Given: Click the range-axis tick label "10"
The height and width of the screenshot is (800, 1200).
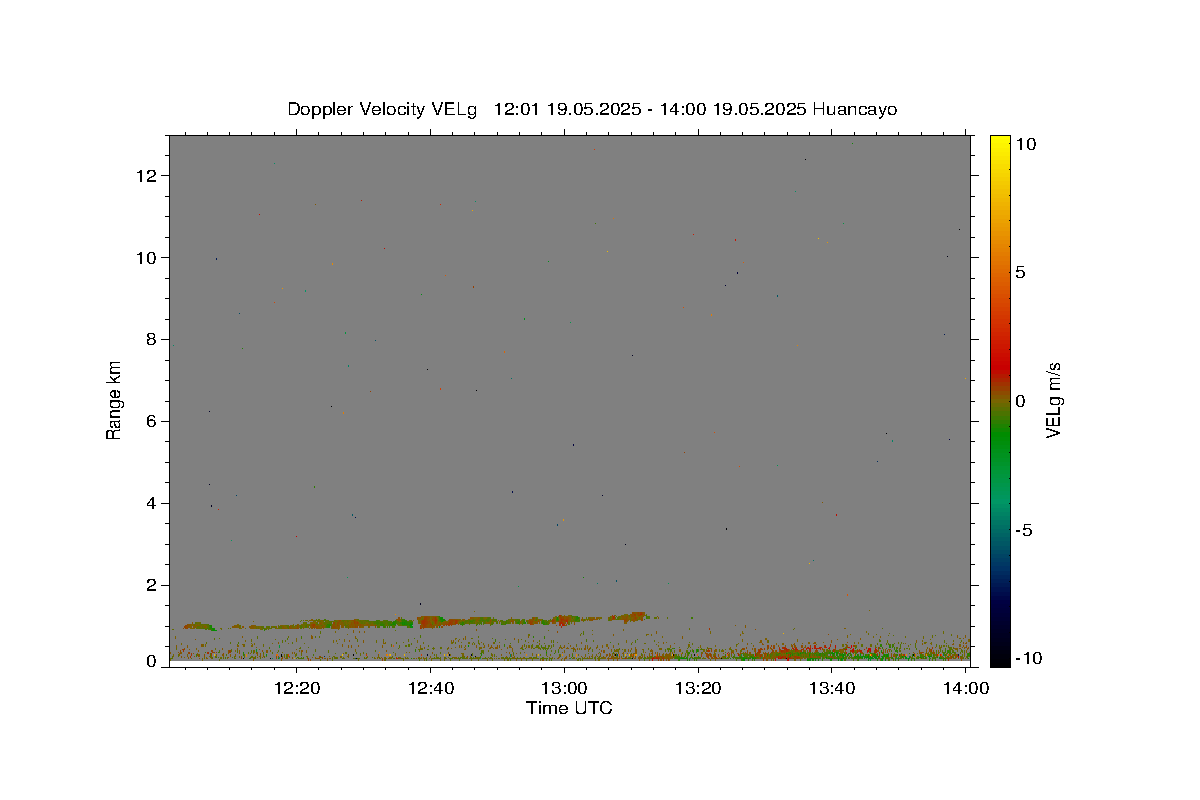Looking at the screenshot, I should tap(148, 258).
